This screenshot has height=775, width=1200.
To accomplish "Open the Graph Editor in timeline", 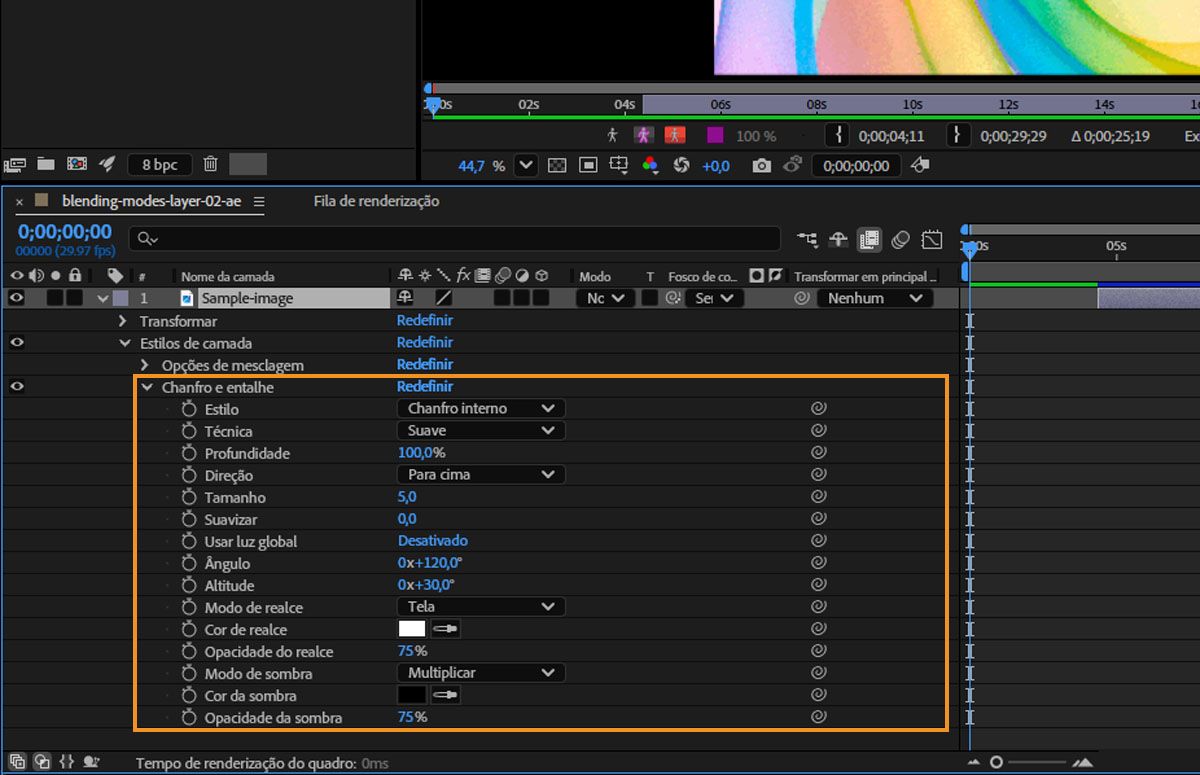I will click(x=932, y=239).
